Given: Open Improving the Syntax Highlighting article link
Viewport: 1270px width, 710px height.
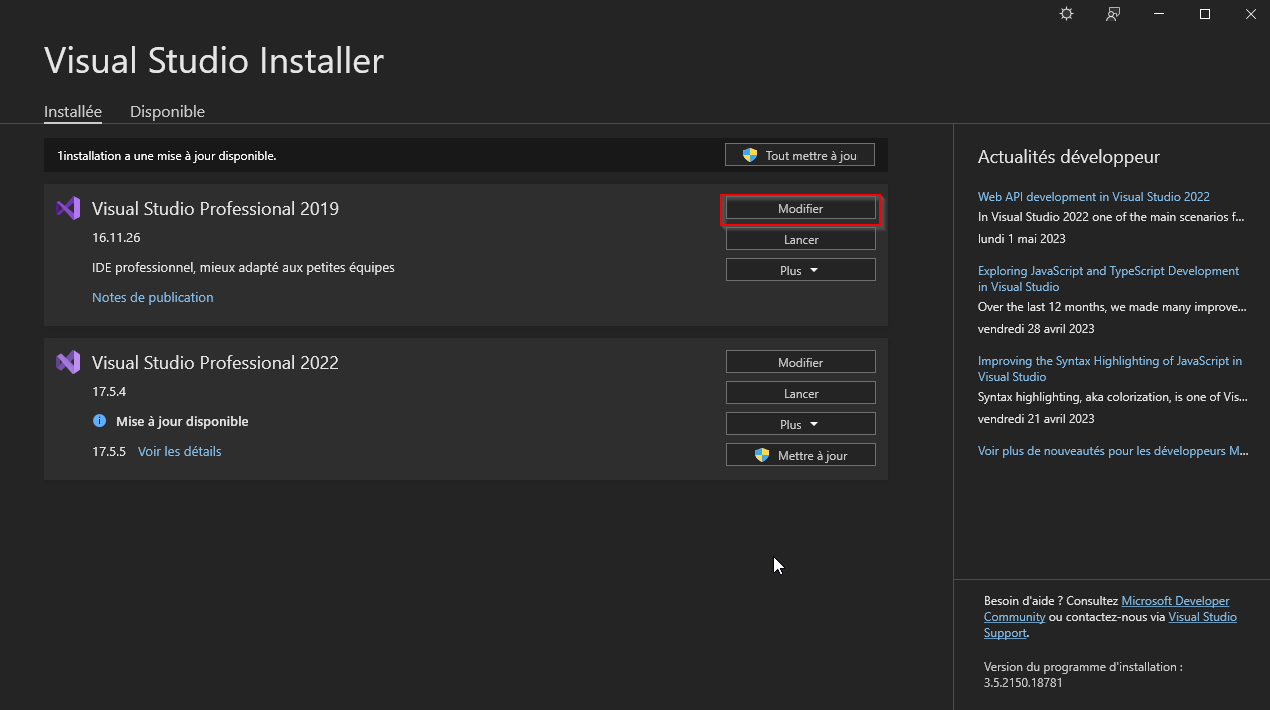Looking at the screenshot, I should pyautogui.click(x=1110, y=369).
